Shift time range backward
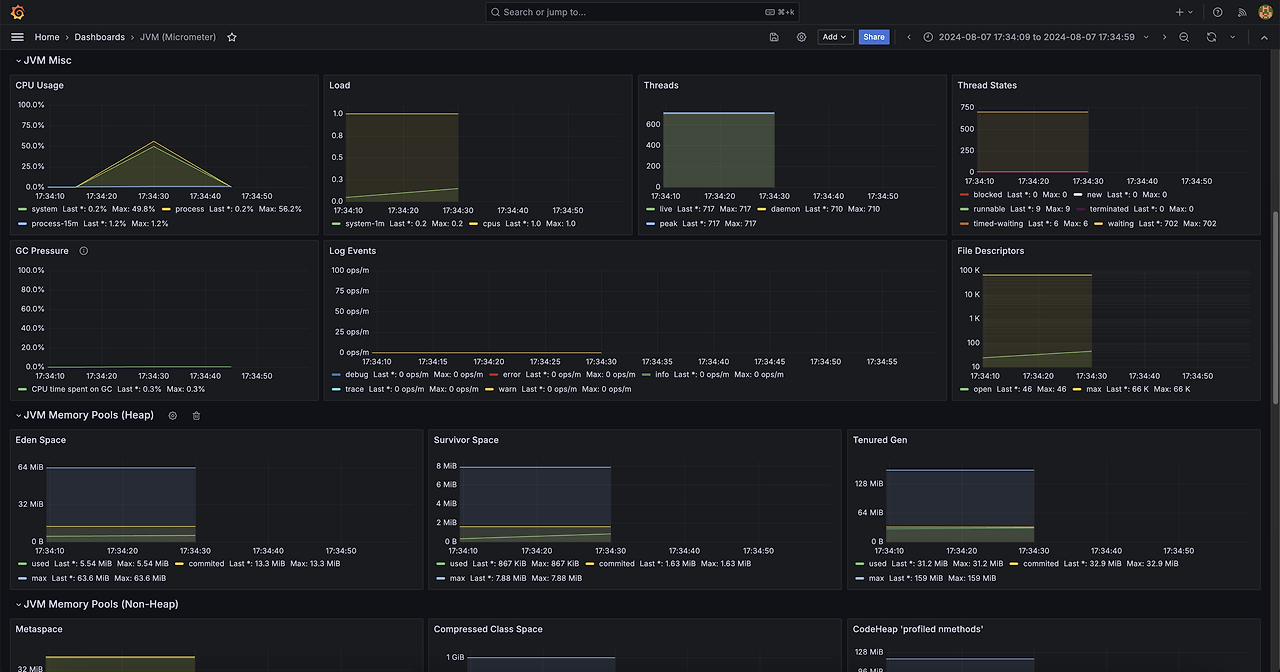The image size is (1280, 672). (908, 37)
